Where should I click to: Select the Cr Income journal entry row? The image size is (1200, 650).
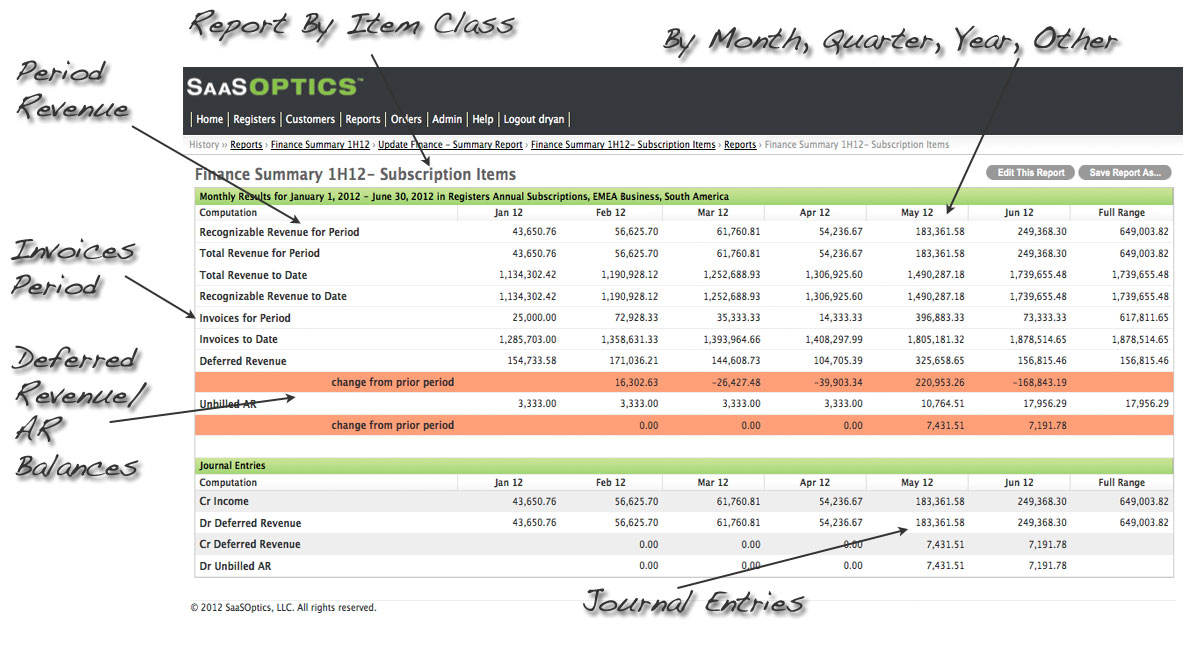point(224,501)
